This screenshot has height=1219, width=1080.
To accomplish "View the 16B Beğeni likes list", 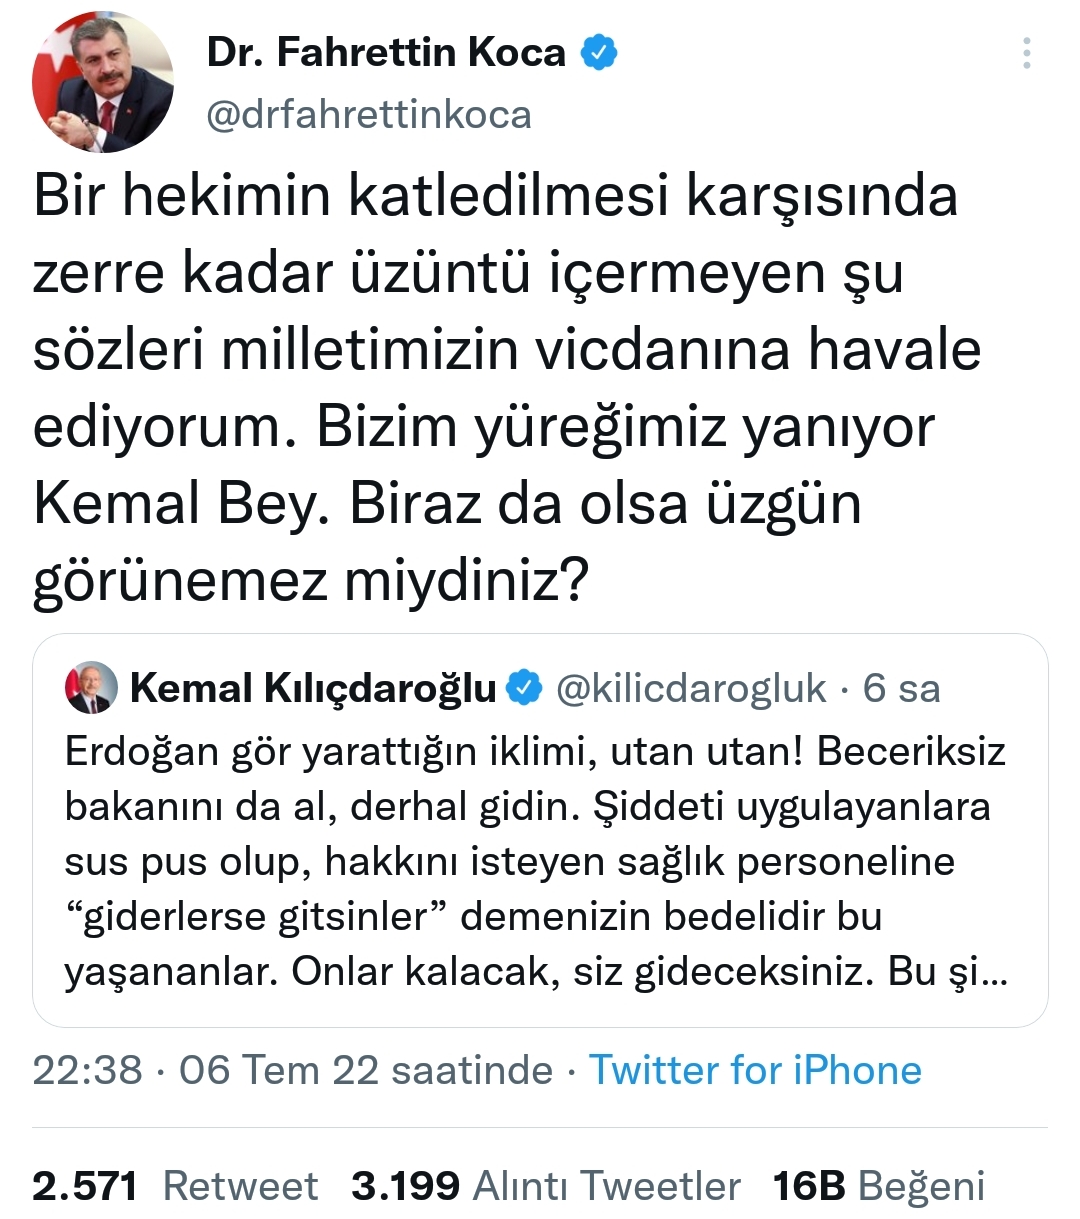I will click(879, 1186).
